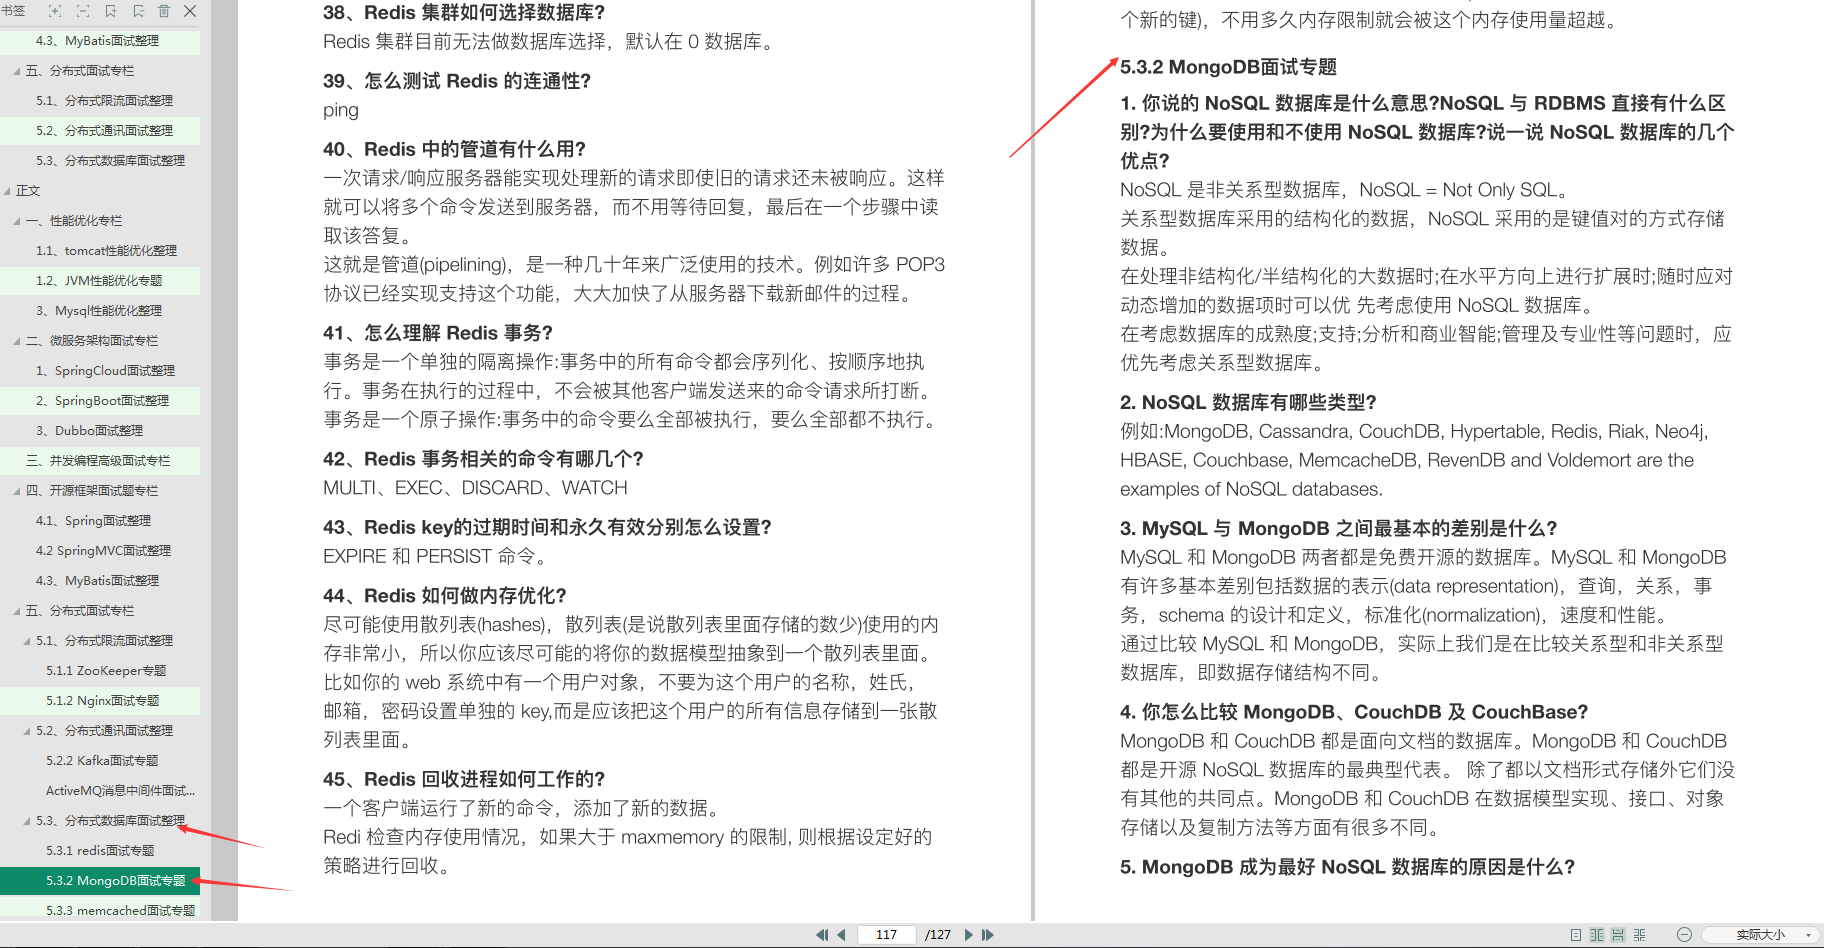Open bookmark 5.1.2 Nginx面试专题
Image resolution: width=1824 pixels, height=948 pixels.
tap(102, 701)
